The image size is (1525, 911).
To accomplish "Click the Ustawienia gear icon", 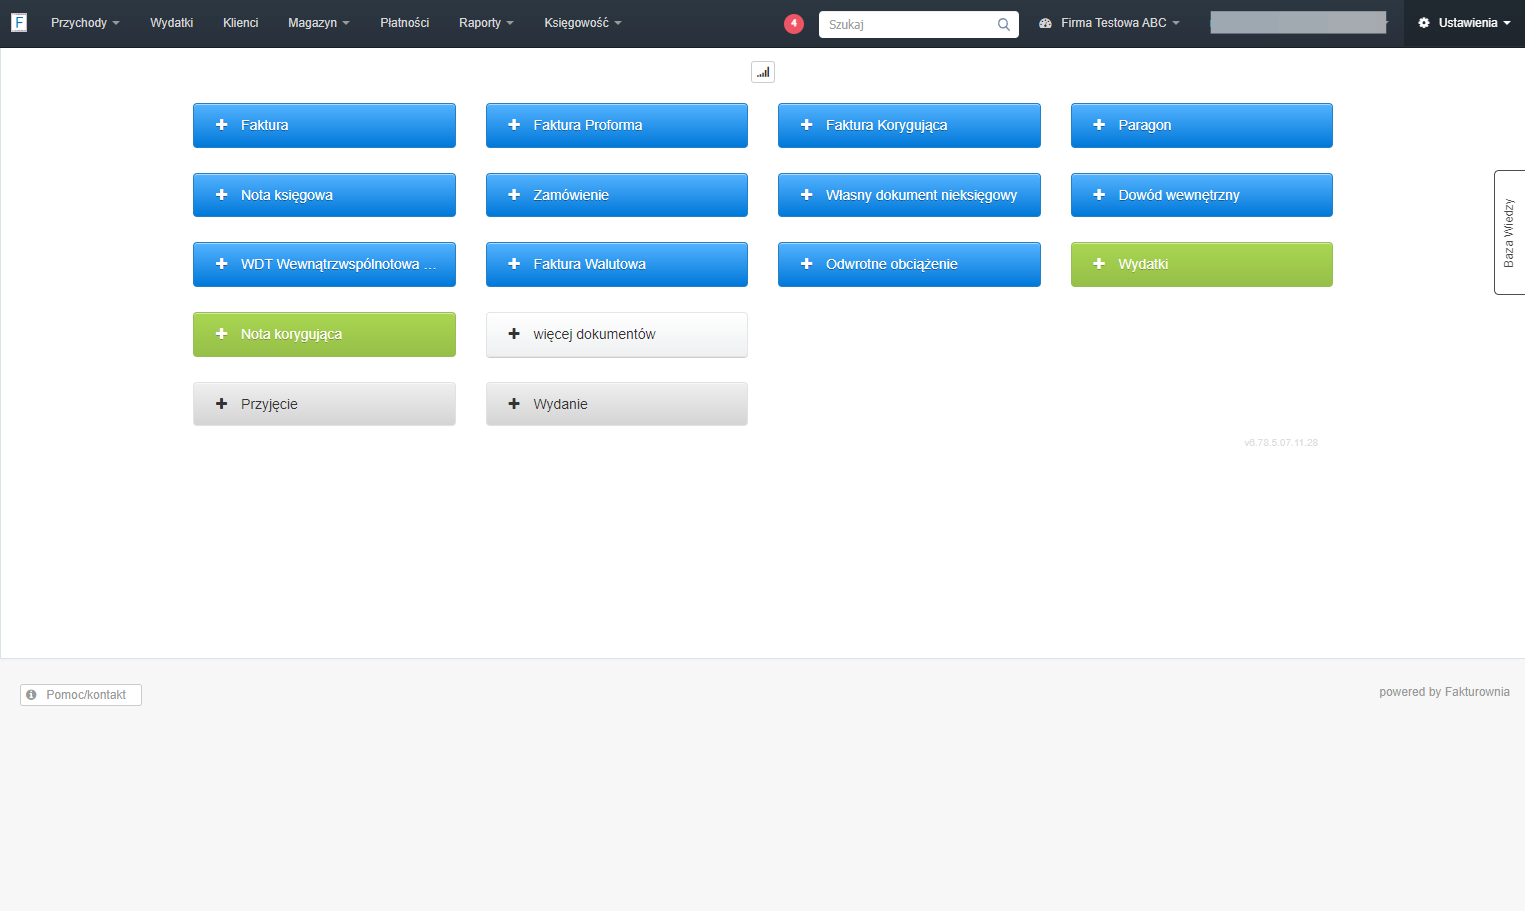I will point(1424,23).
